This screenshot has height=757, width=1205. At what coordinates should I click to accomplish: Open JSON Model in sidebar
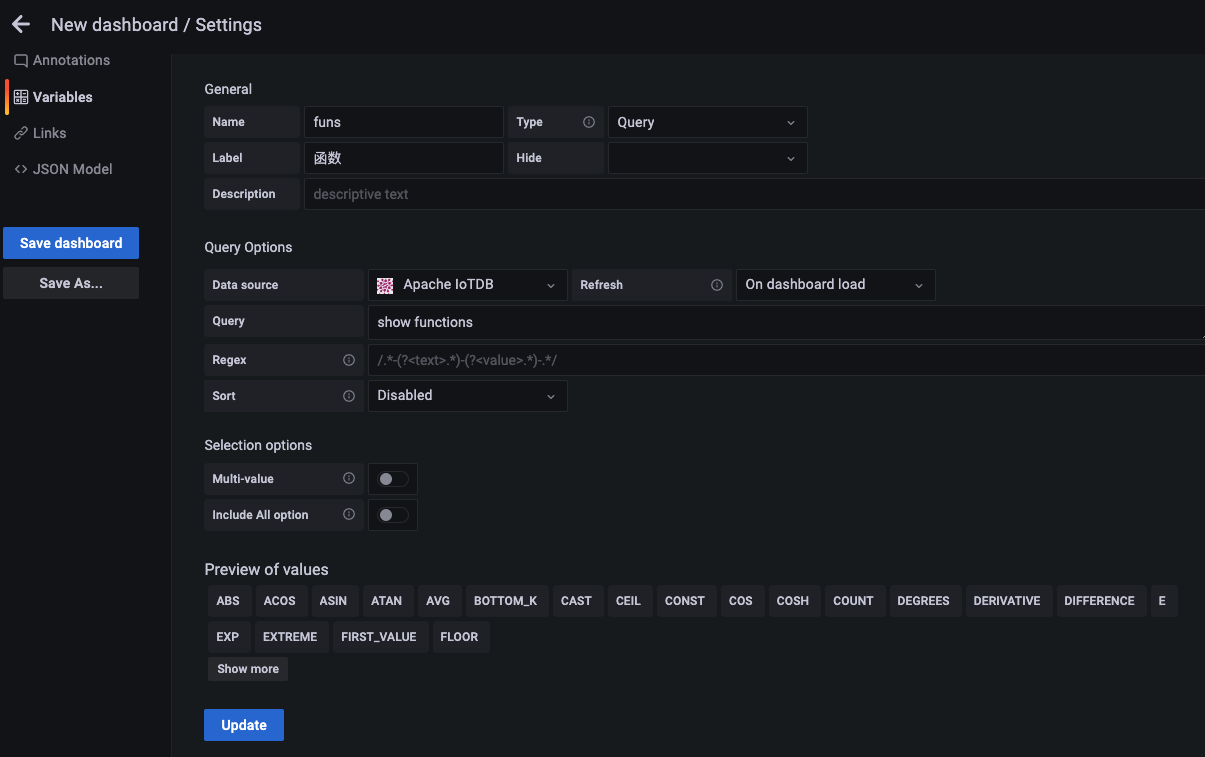point(72,169)
